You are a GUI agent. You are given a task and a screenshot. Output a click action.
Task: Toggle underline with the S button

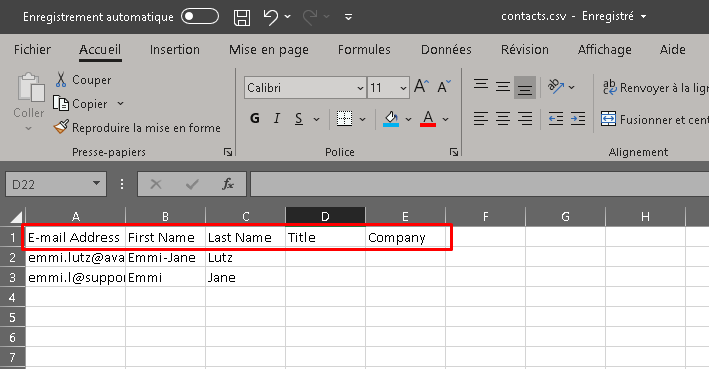tap(298, 119)
